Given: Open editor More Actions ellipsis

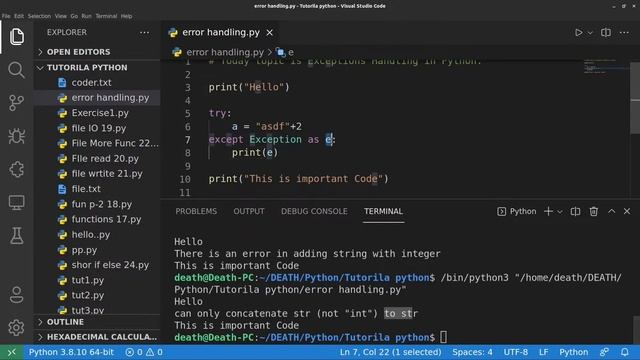Looking at the screenshot, I should pos(624,33).
